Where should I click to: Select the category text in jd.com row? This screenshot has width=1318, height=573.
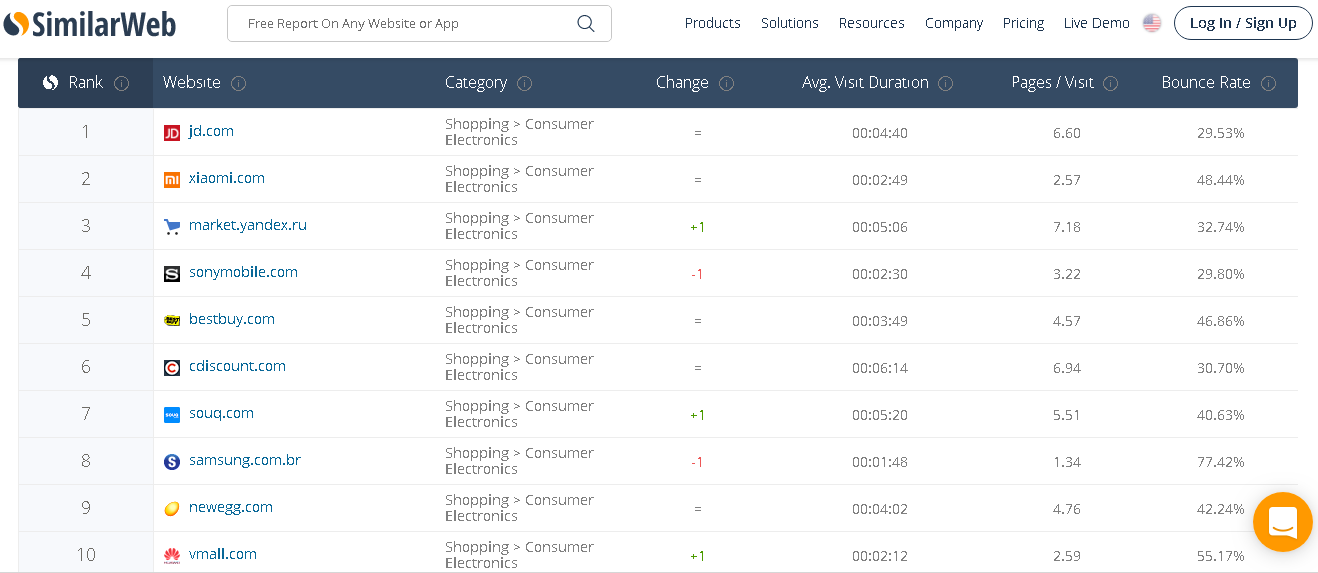(519, 132)
